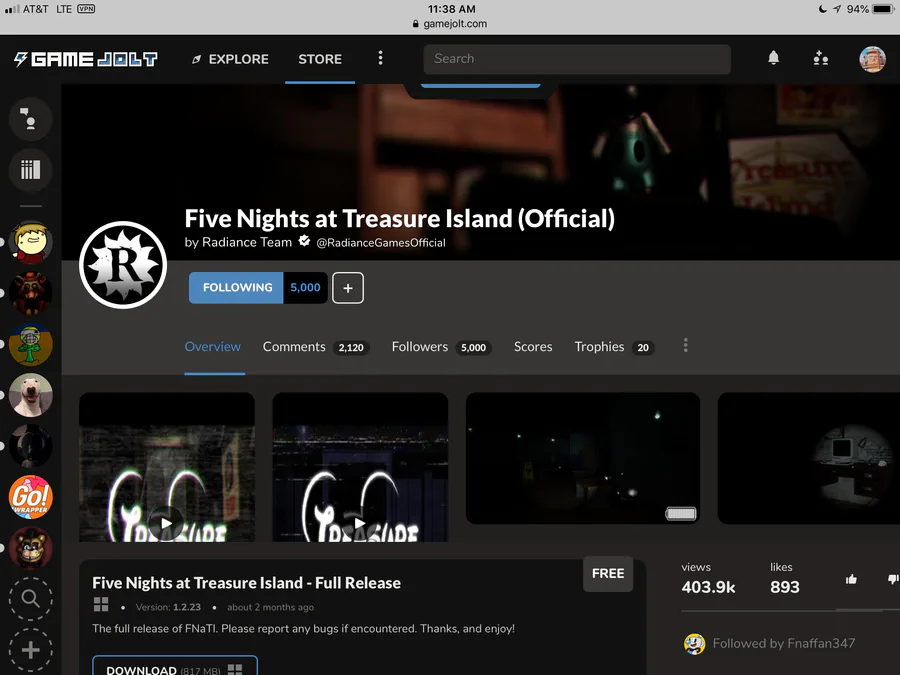This screenshot has height=675, width=900.
Task: Open the office computer screenshot thumbnail
Action: tap(809, 458)
